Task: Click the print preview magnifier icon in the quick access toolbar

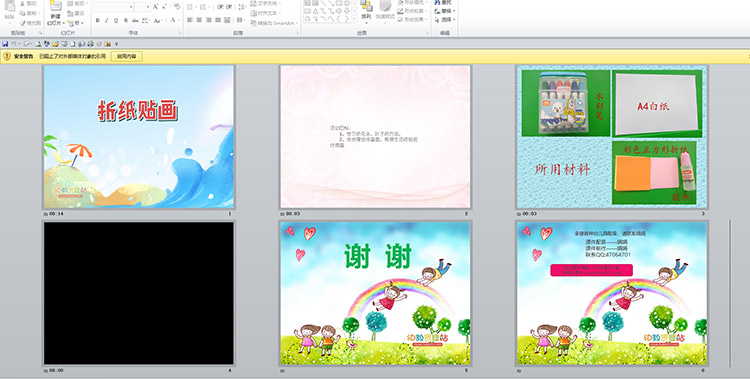Action: pos(38,44)
